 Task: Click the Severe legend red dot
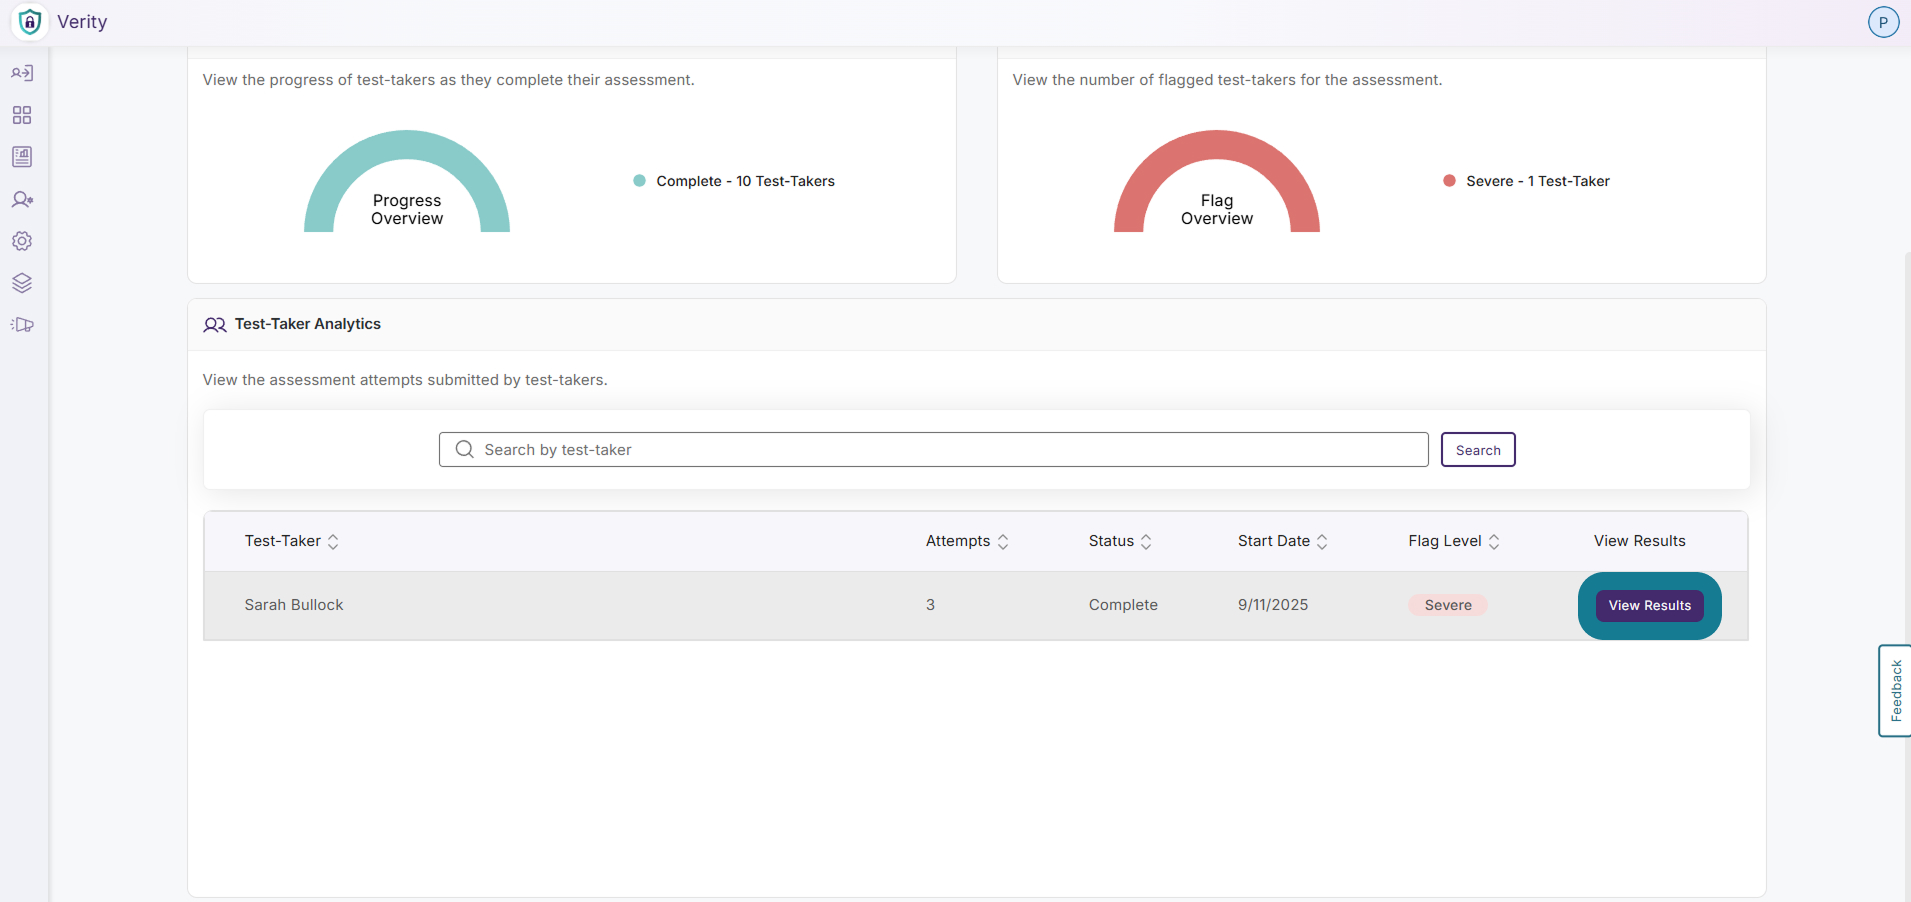[1449, 181]
